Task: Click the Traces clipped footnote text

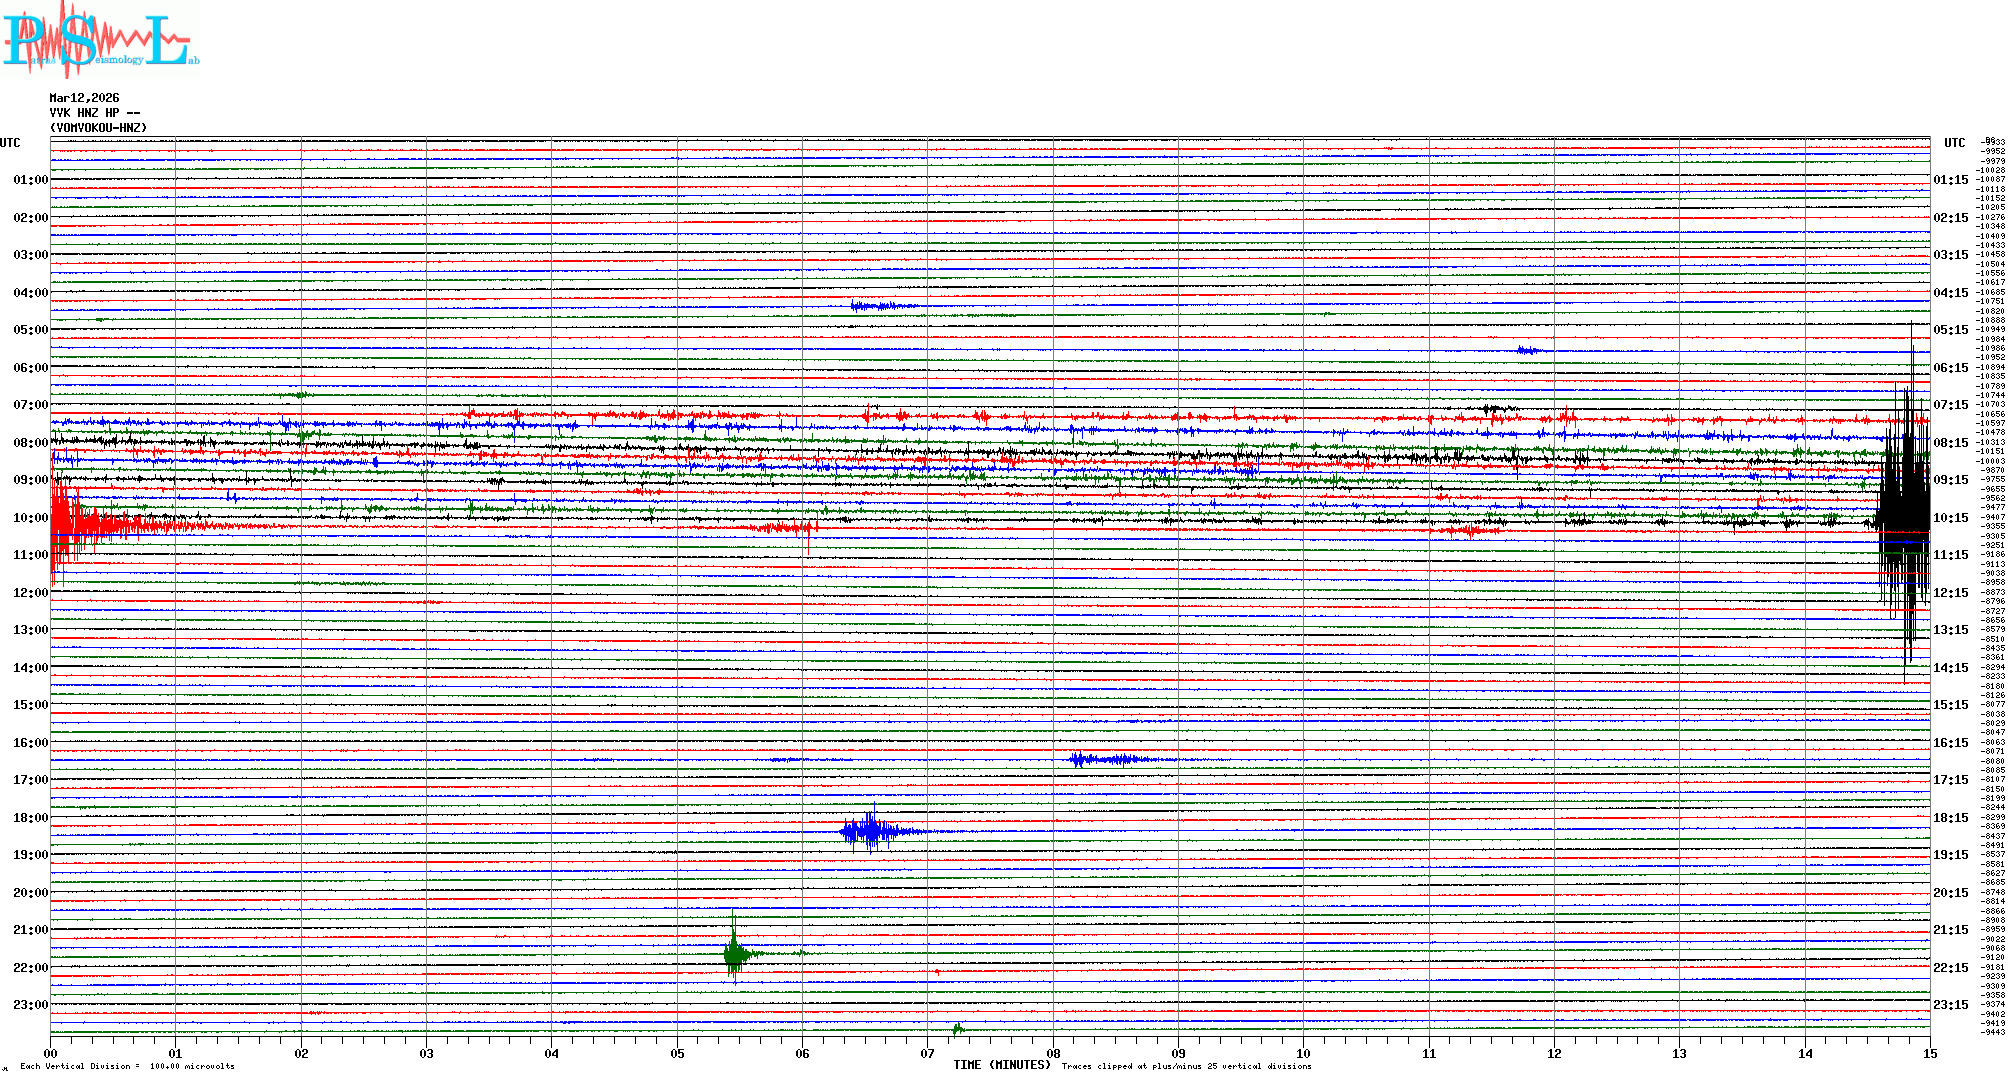Action: [1186, 1066]
